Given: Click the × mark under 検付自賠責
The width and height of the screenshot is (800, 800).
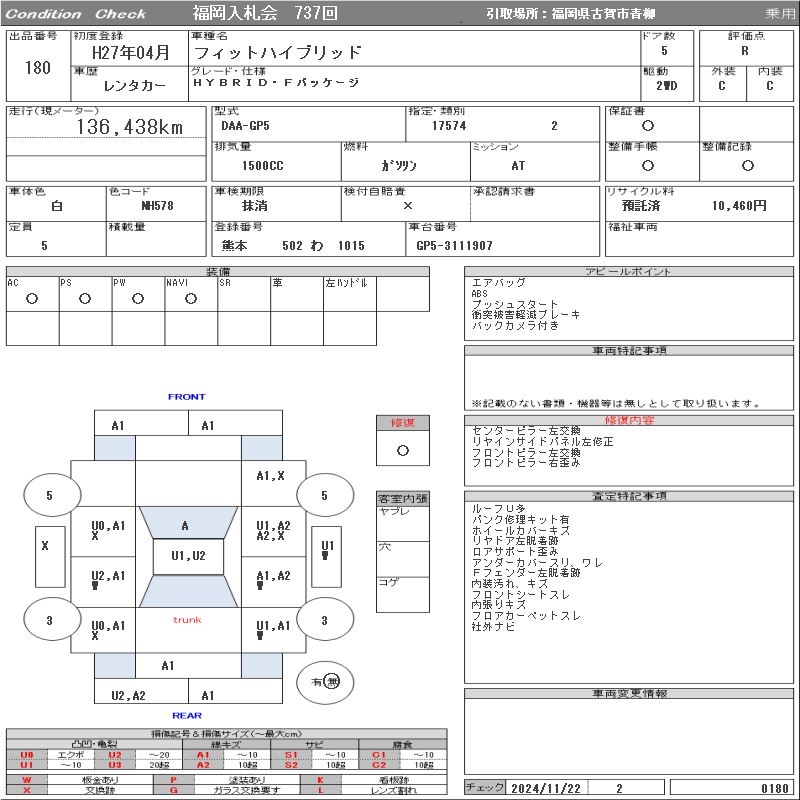Looking at the screenshot, I should tap(408, 206).
